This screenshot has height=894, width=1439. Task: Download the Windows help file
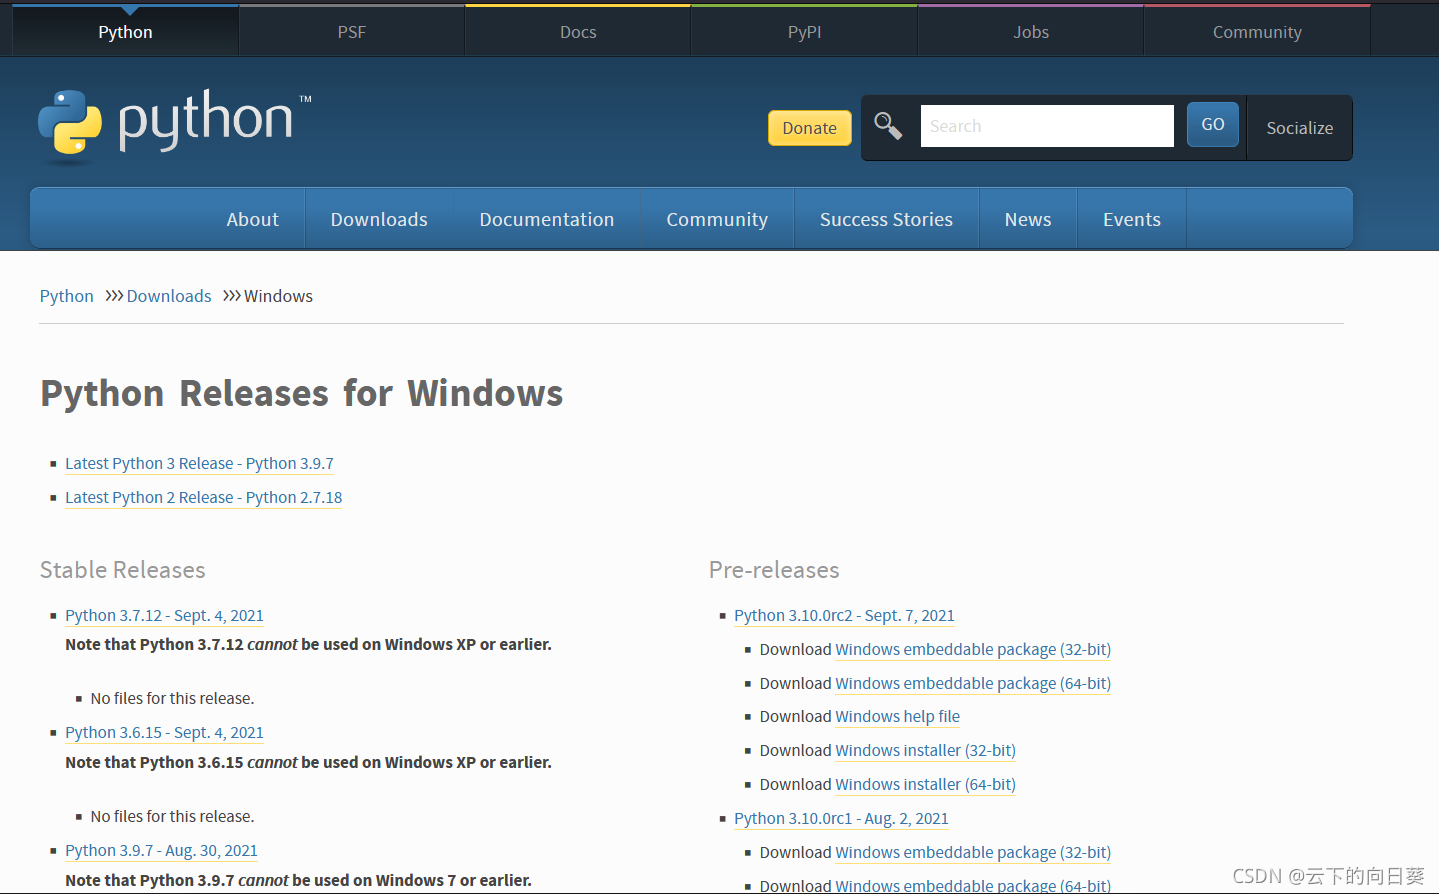tap(897, 716)
